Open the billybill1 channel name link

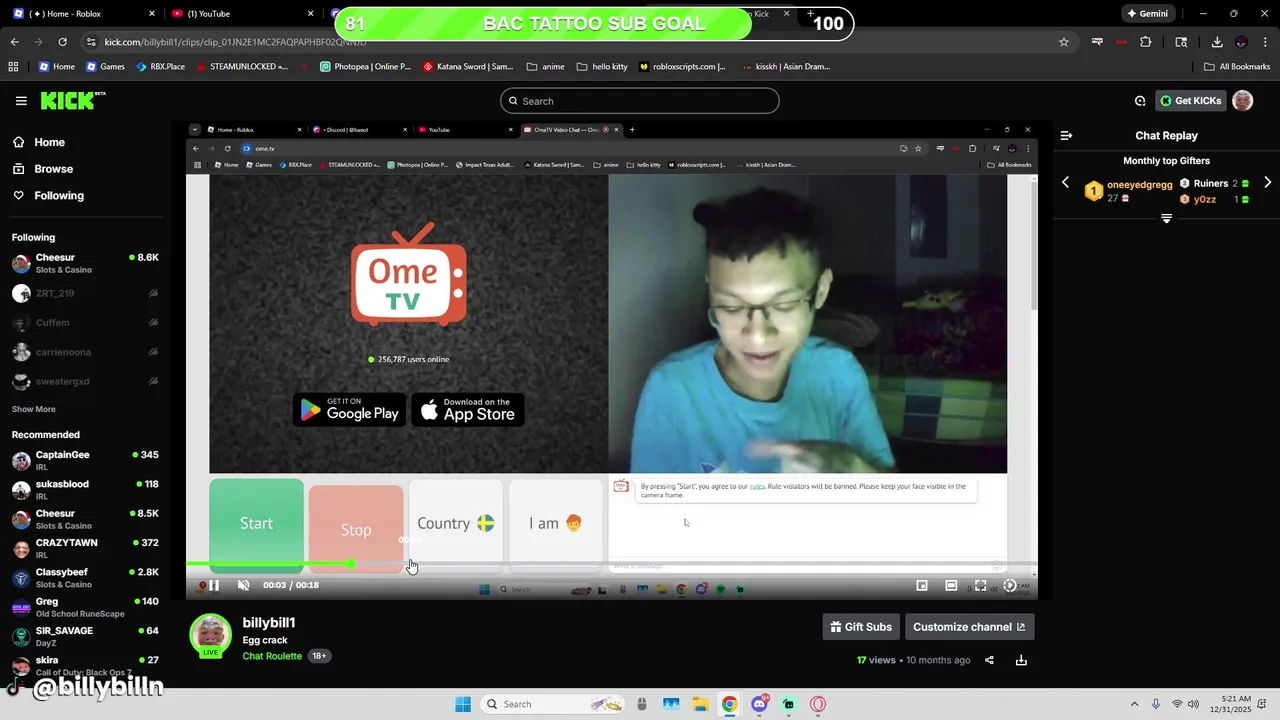click(x=269, y=623)
